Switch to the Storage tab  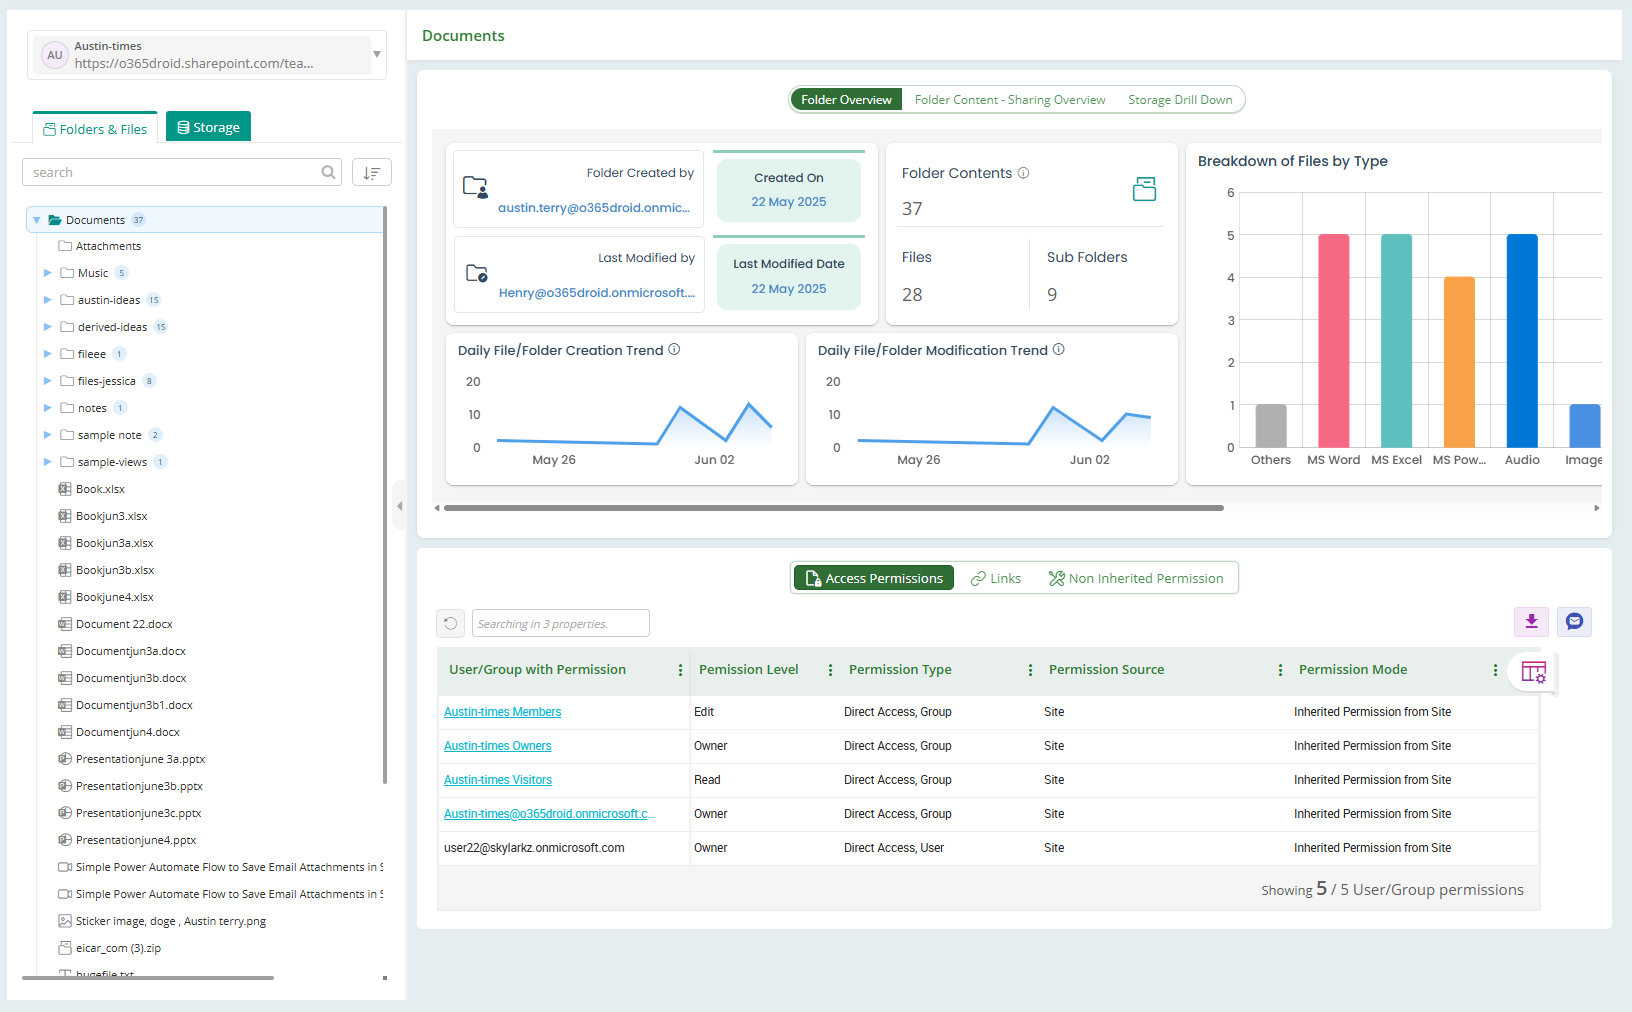point(207,126)
